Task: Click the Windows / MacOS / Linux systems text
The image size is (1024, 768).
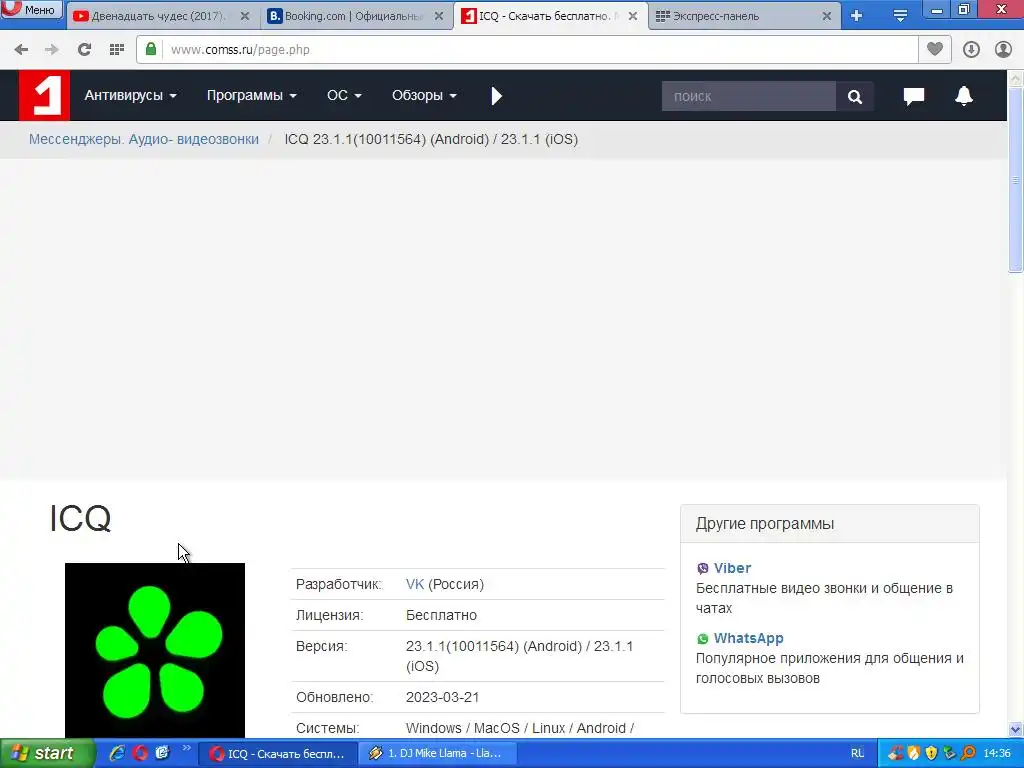Action: [520, 728]
